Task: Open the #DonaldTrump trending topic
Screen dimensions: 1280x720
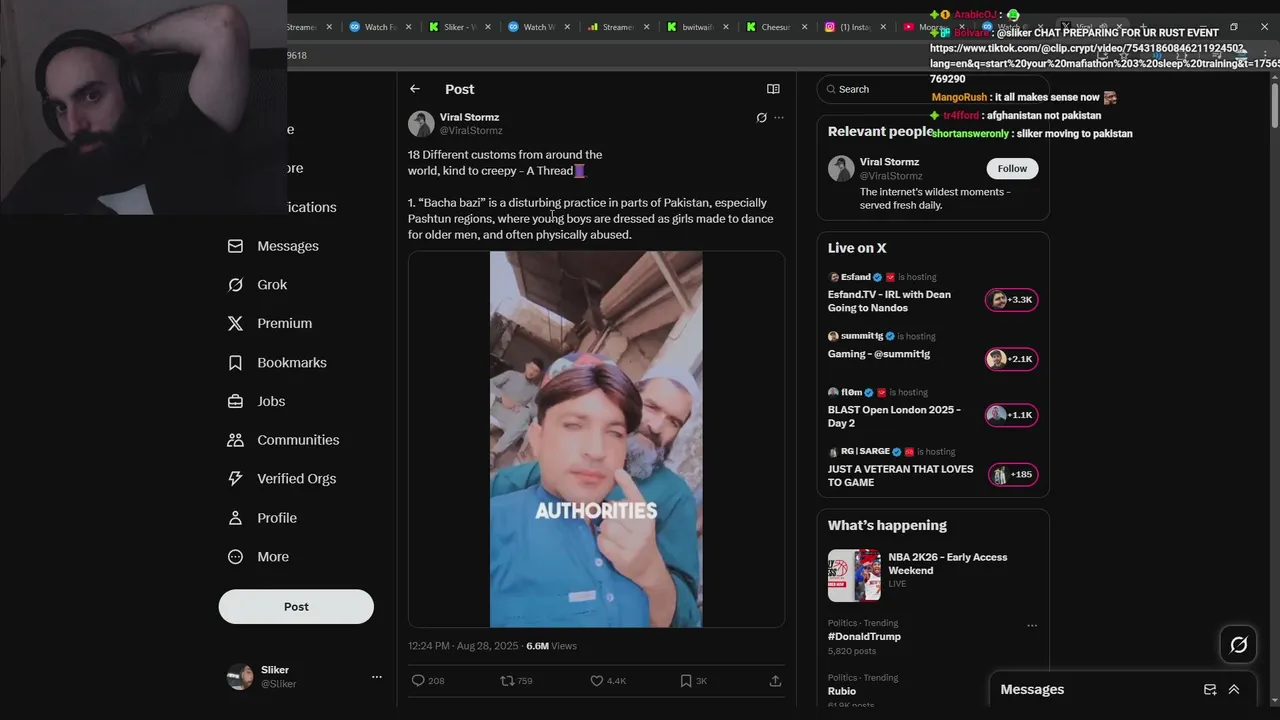Action: pos(864,637)
